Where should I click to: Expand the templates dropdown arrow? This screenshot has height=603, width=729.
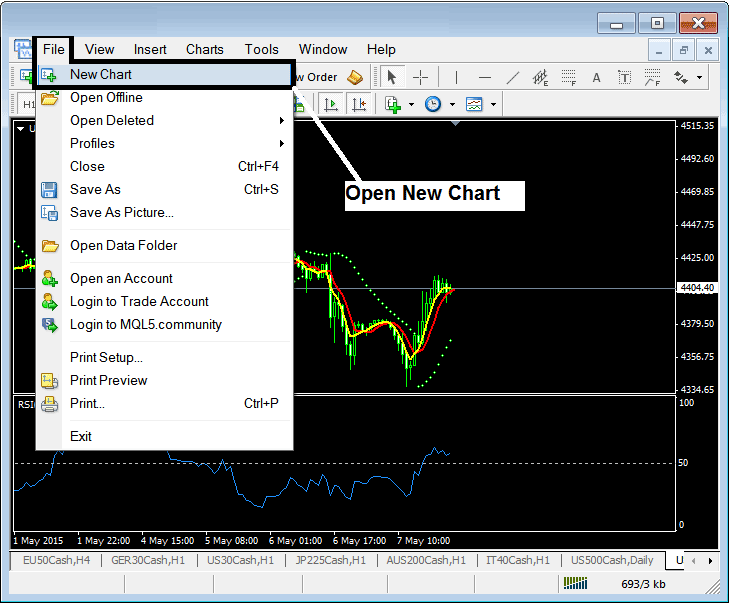[493, 105]
